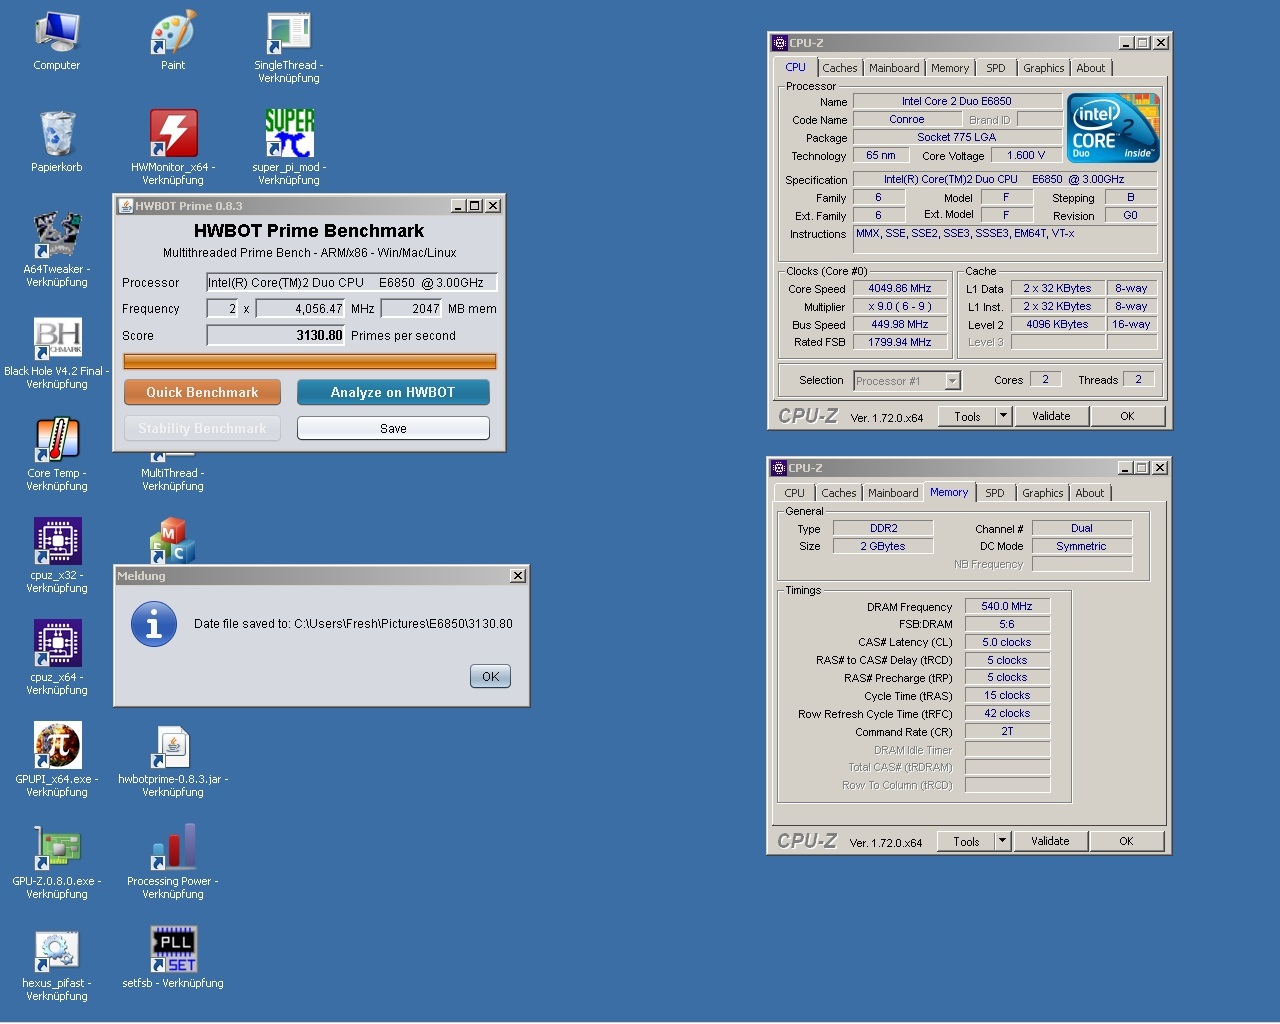Click Core Speed value 4049.86 MHz

tap(900, 288)
